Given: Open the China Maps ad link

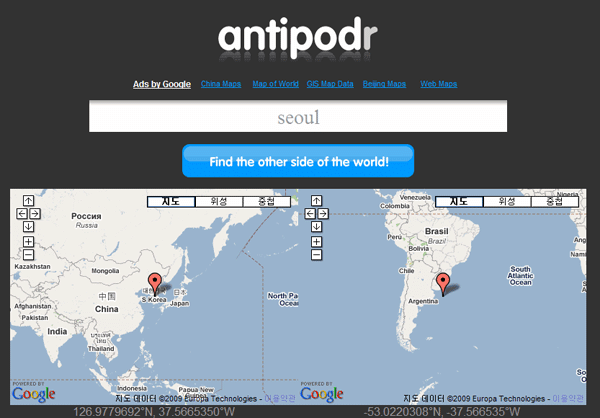Looking at the screenshot, I should [221, 84].
